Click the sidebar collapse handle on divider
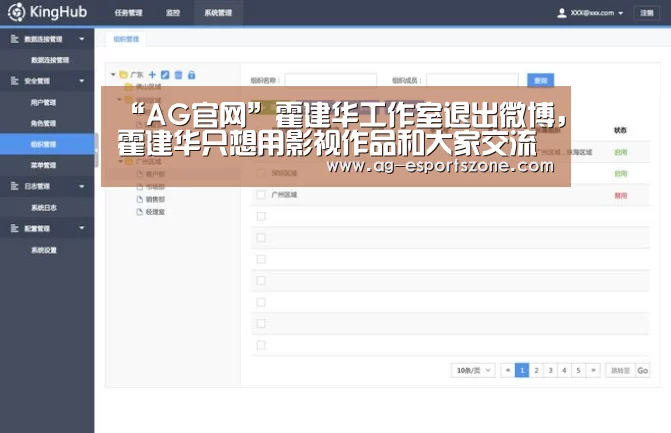The height and width of the screenshot is (433, 671). pyautogui.click(x=97, y=150)
